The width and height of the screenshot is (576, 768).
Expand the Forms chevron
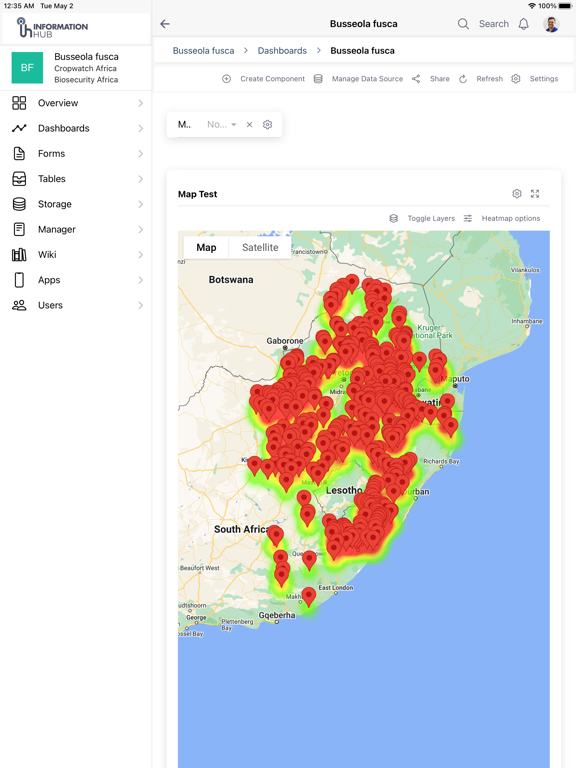pos(141,154)
